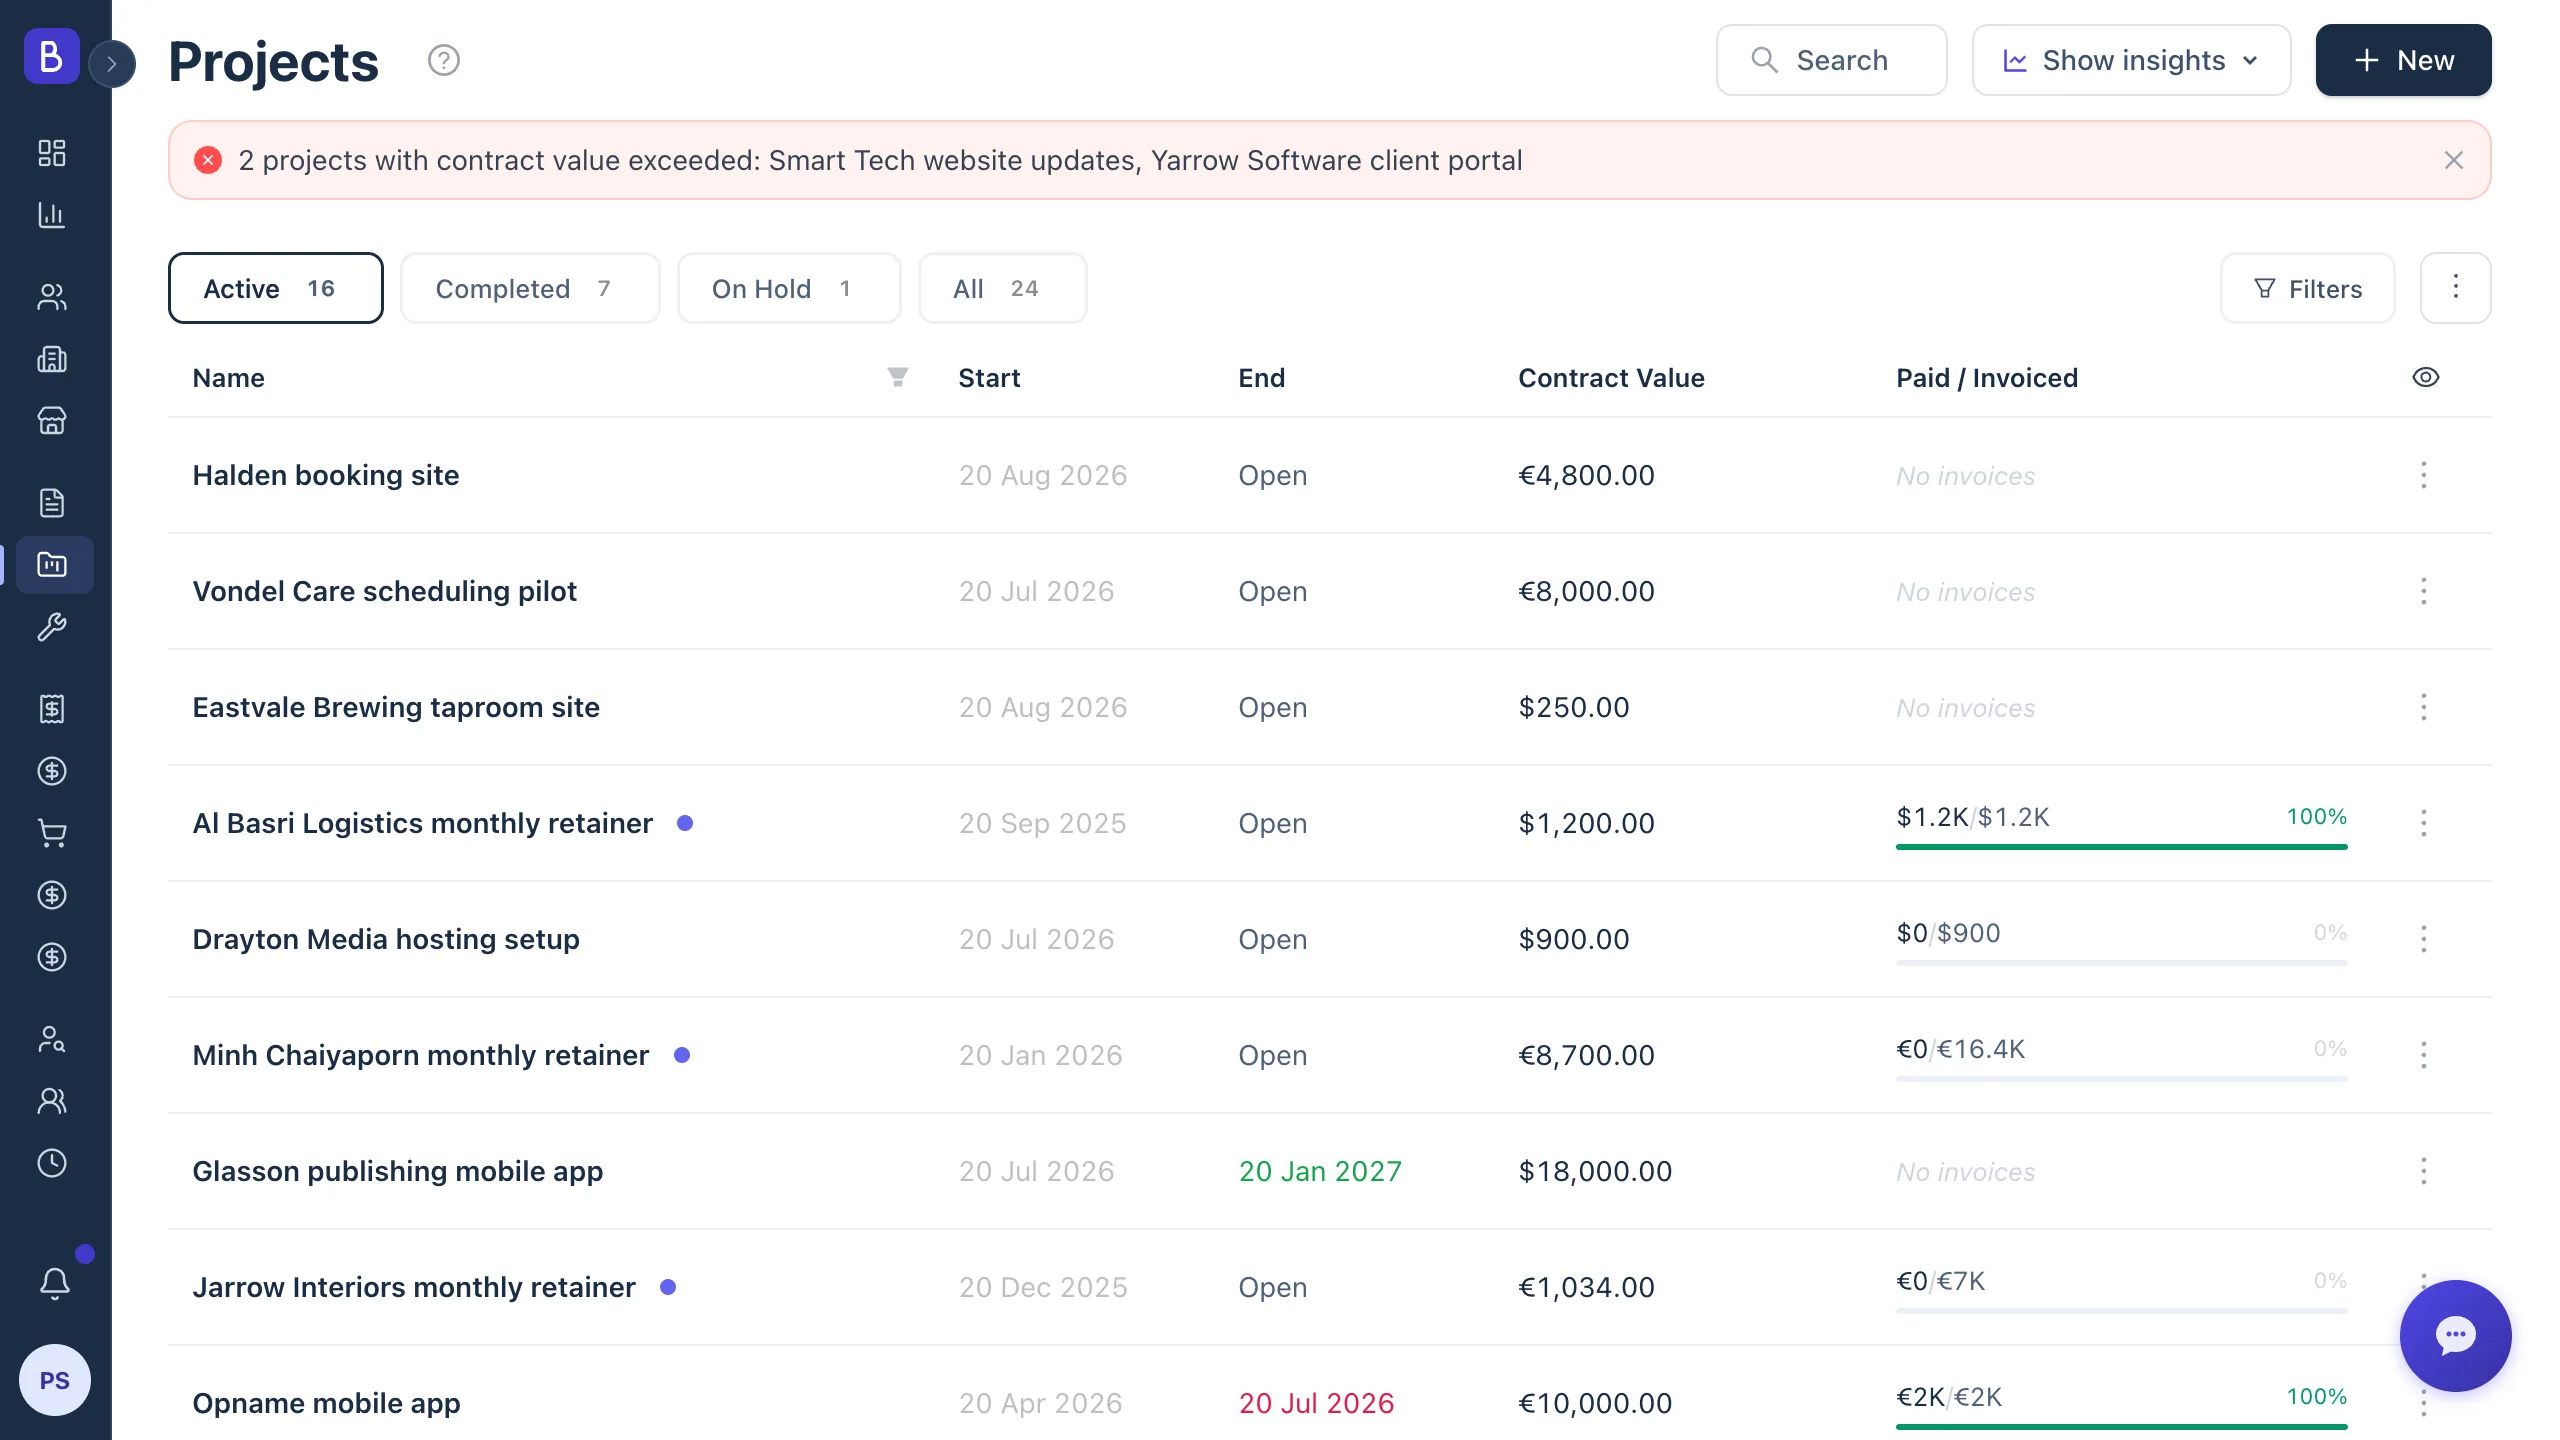Click the help question mark next to Projects
The image size is (2560, 1440).
[444, 61]
